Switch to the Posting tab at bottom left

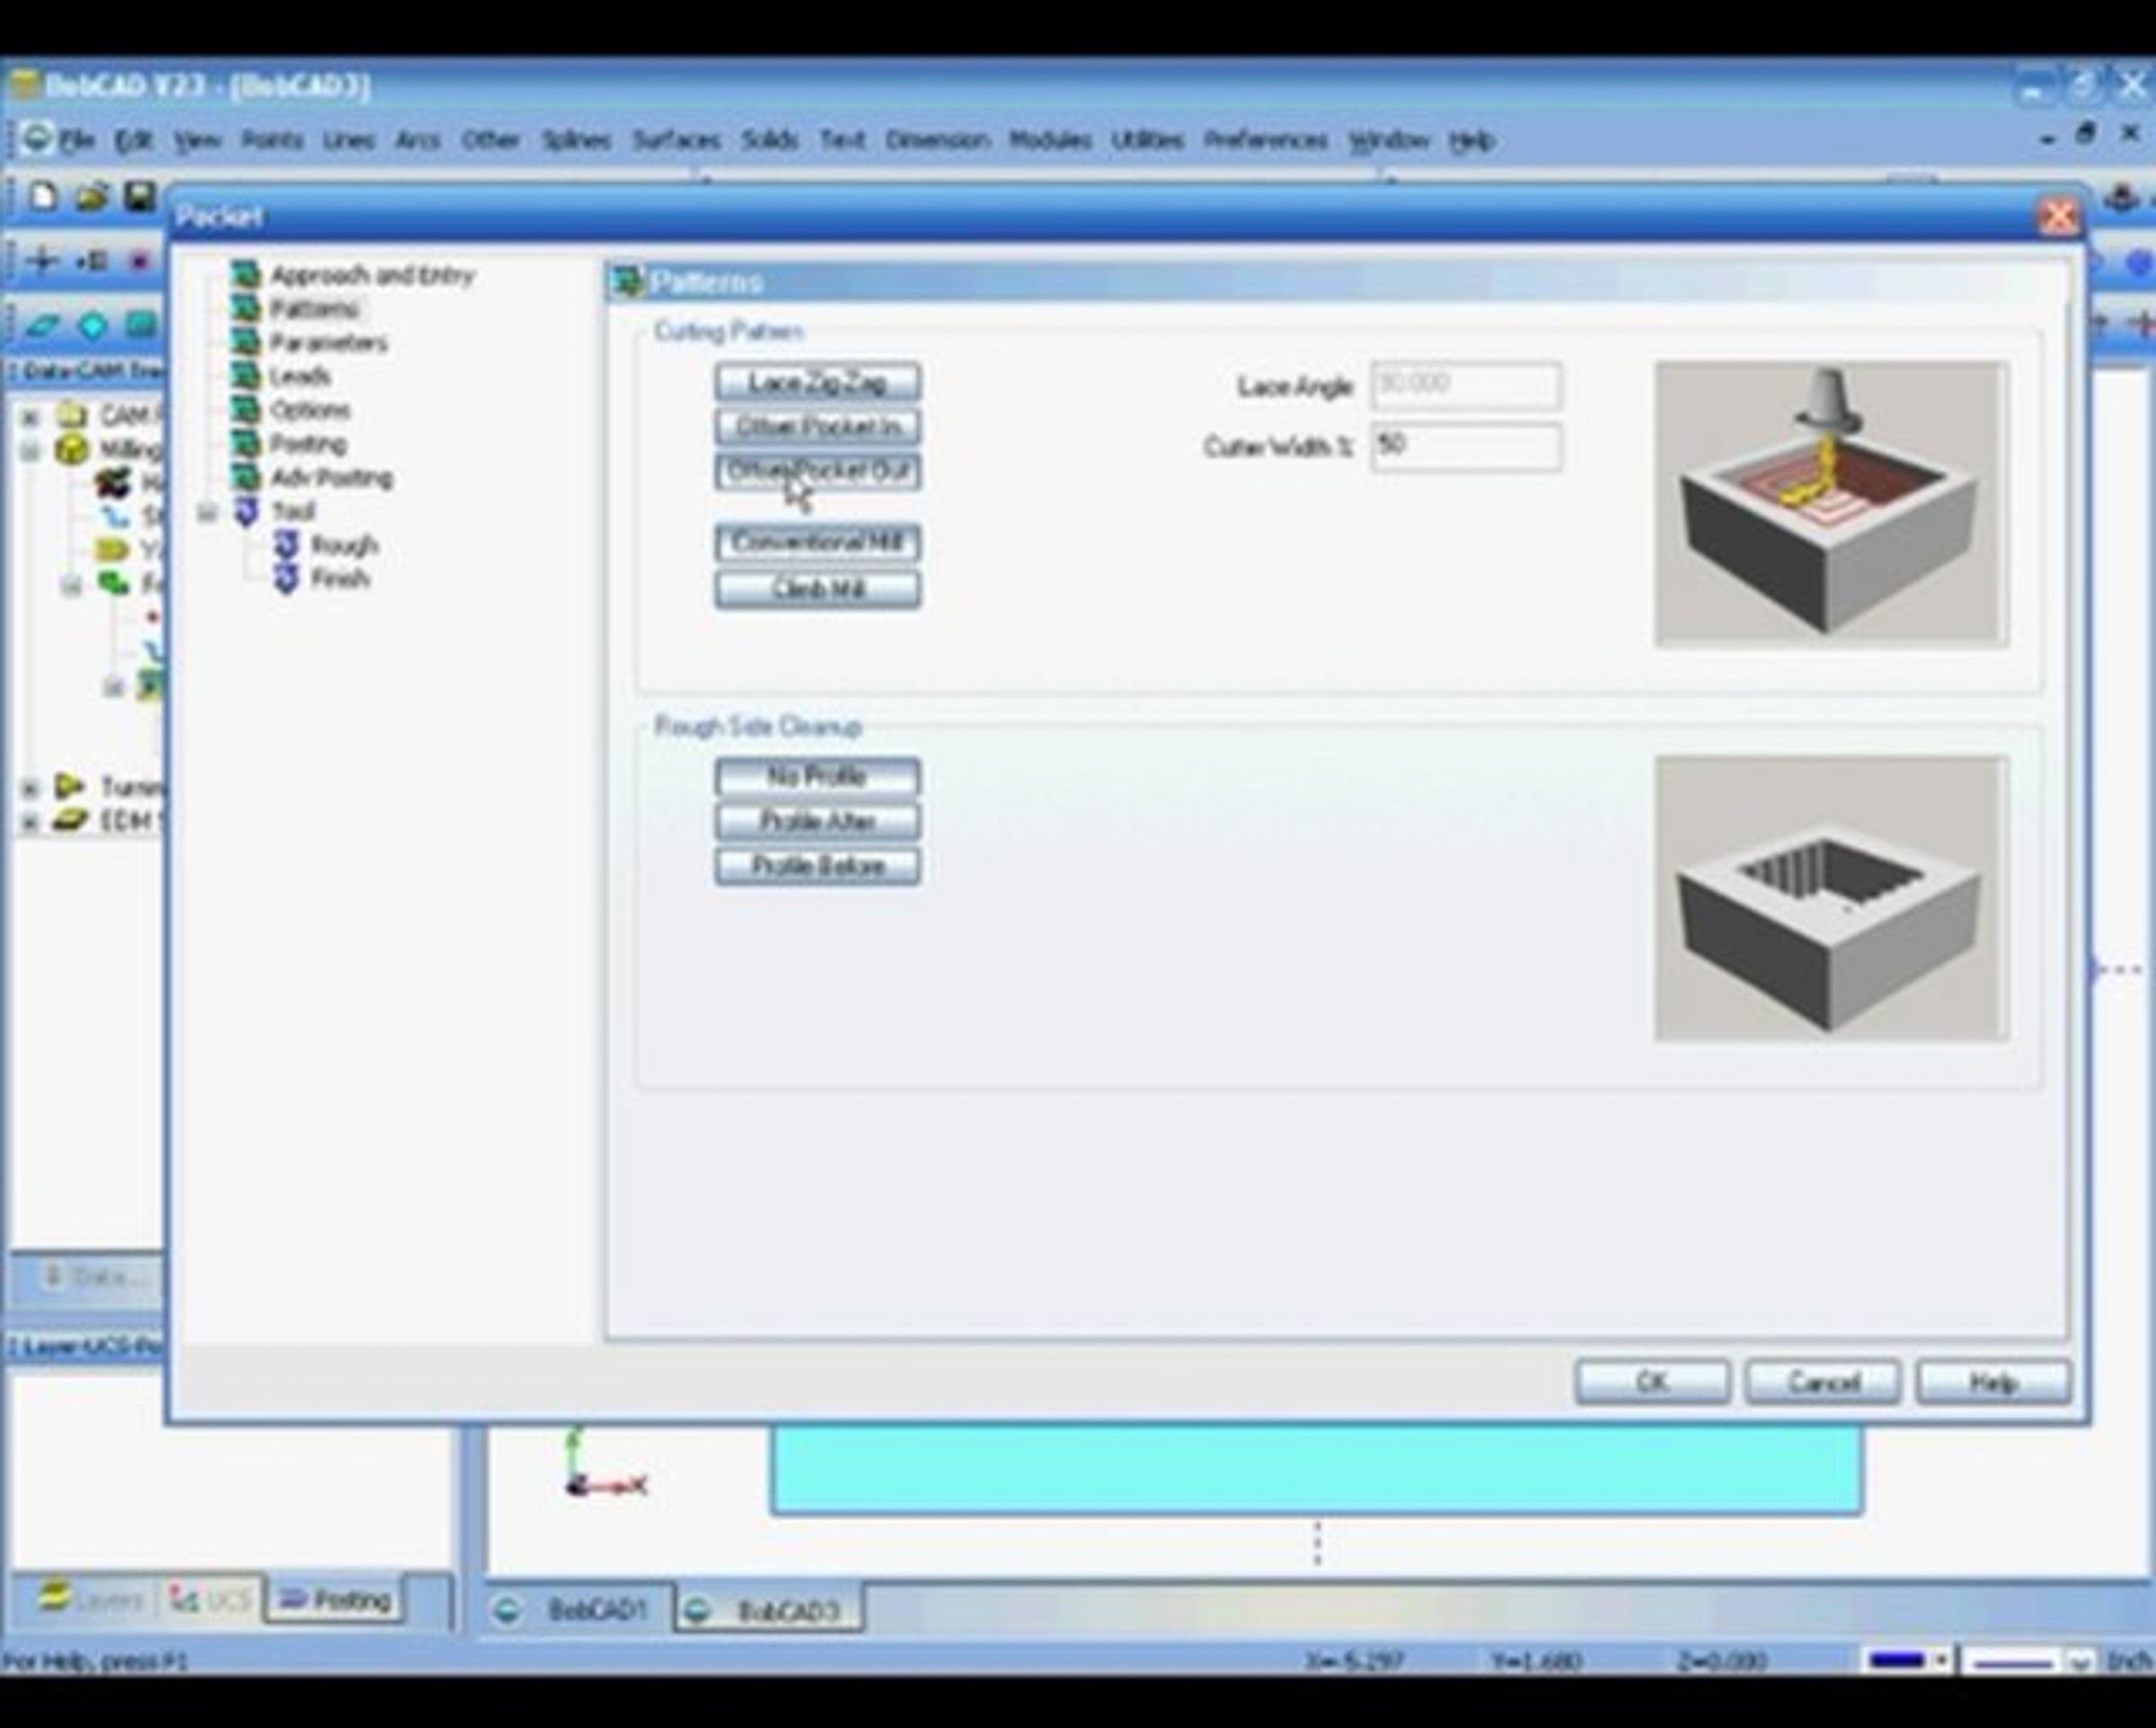tap(334, 1599)
